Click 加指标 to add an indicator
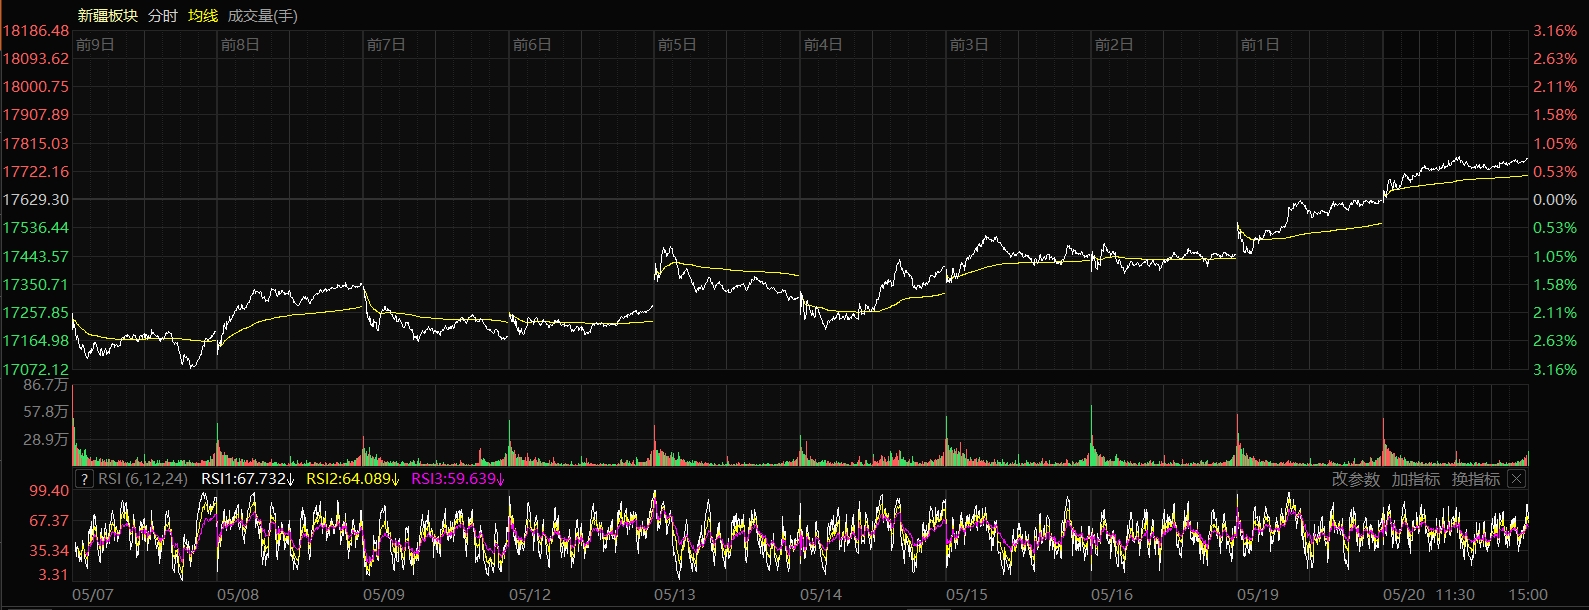 click(1415, 479)
